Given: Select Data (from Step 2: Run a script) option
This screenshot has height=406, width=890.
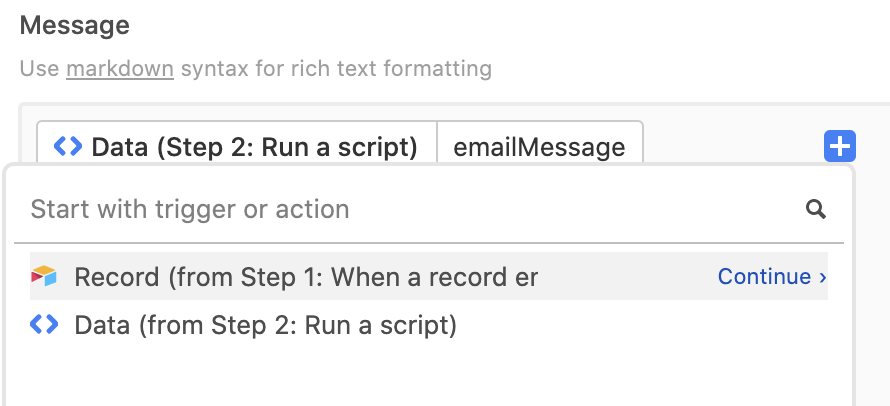Looking at the screenshot, I should 429,325.
